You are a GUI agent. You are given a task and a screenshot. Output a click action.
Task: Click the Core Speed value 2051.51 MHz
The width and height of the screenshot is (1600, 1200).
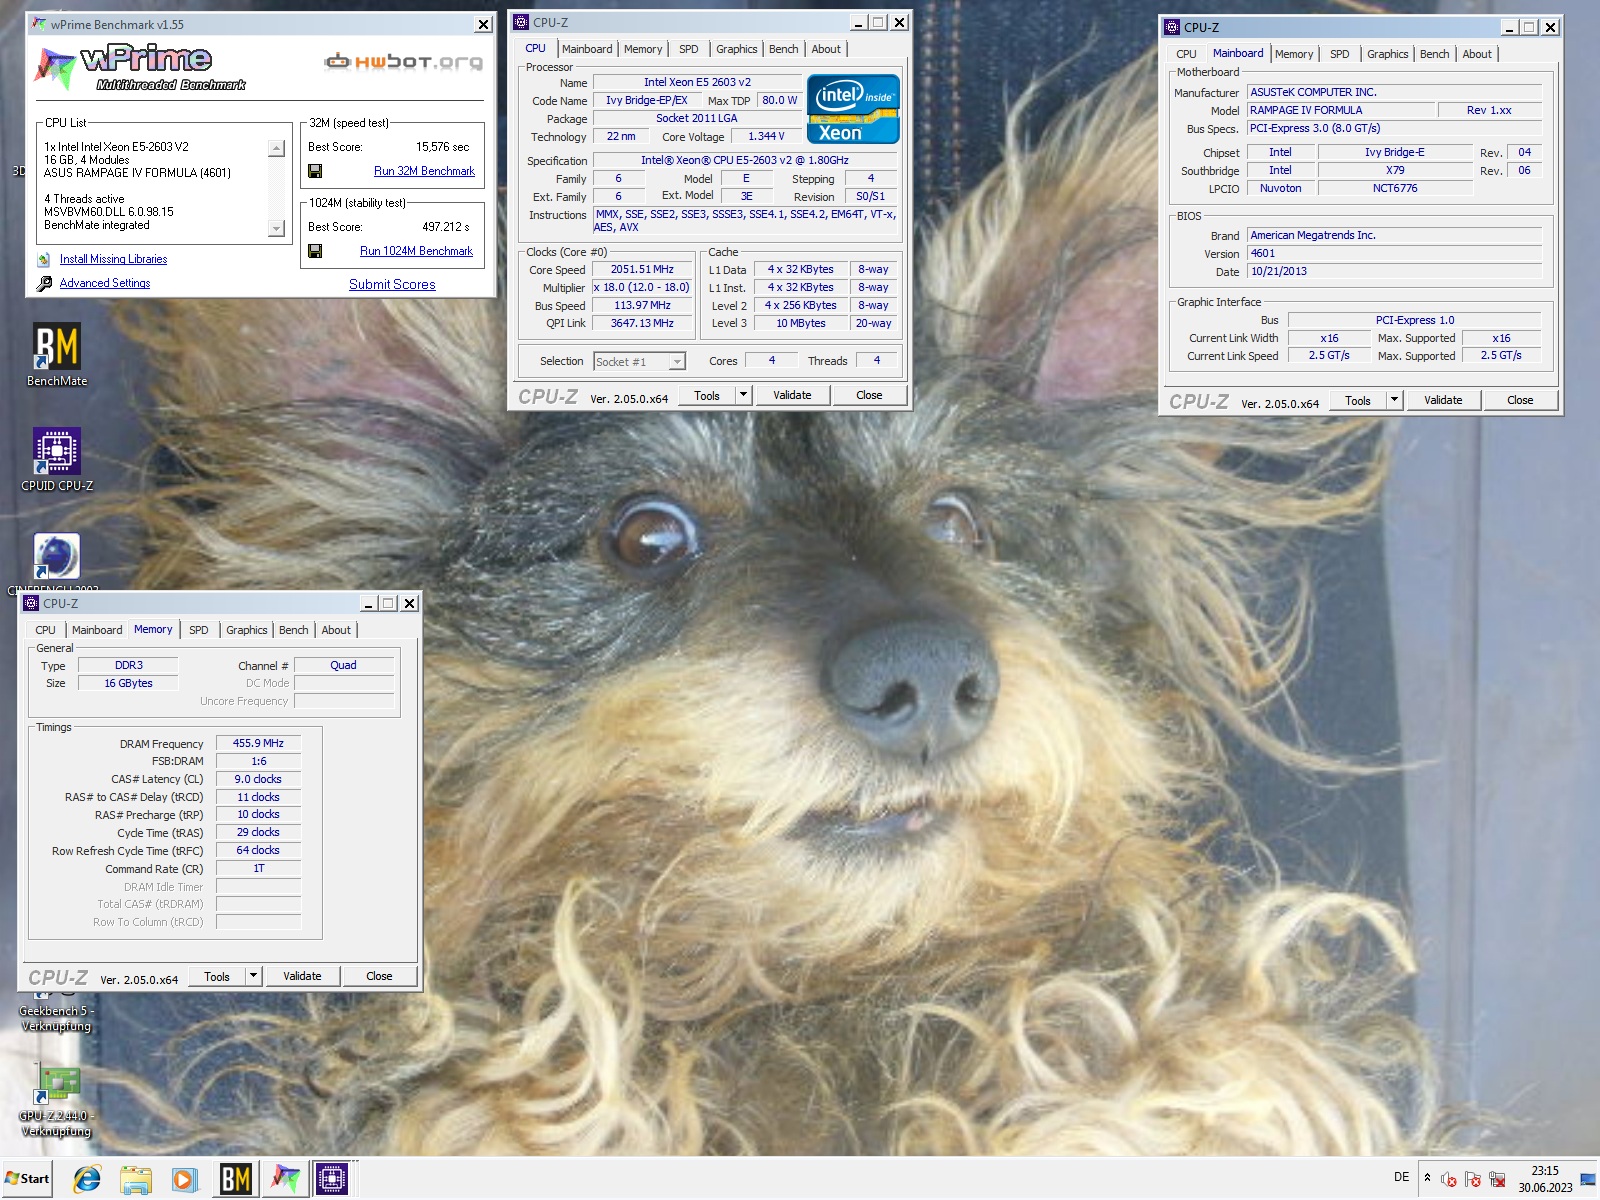(x=642, y=269)
